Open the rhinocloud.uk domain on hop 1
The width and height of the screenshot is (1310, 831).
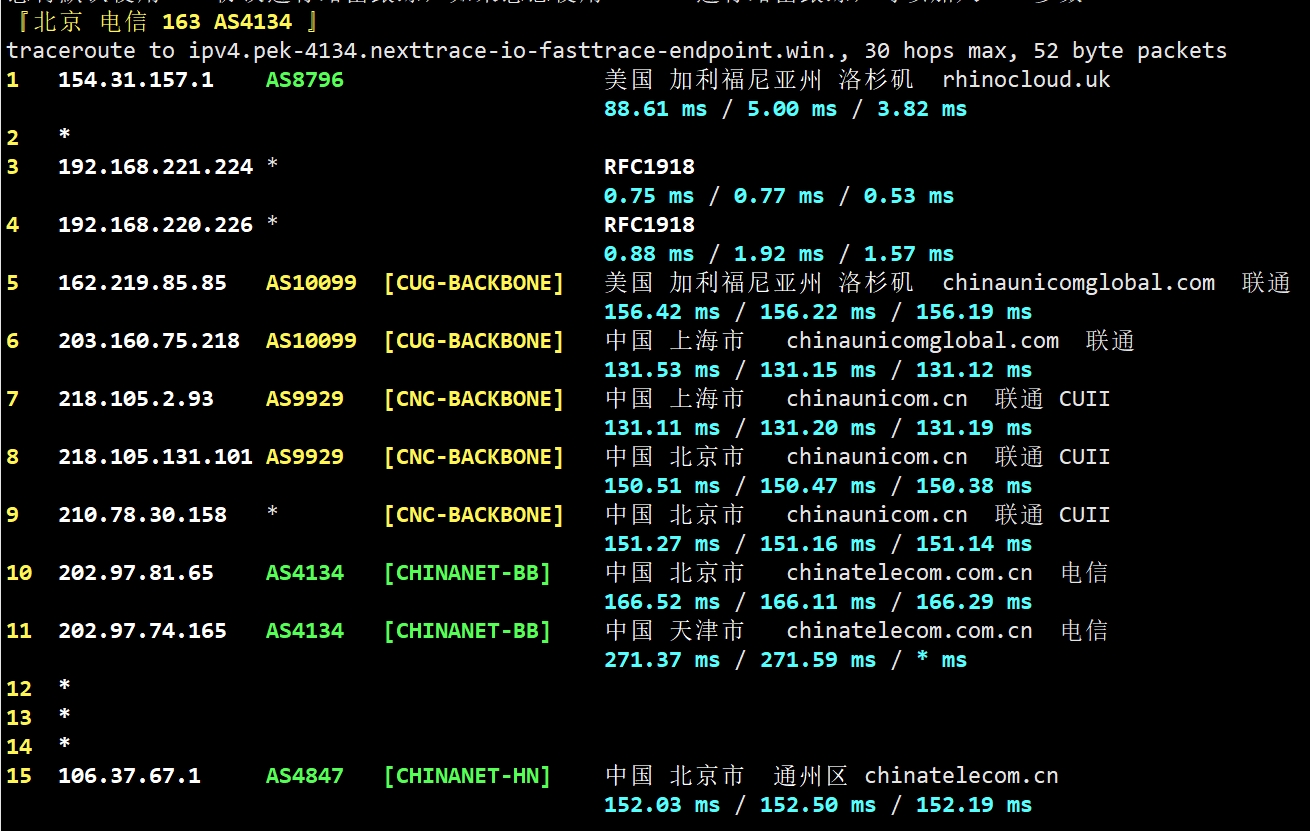1026,80
